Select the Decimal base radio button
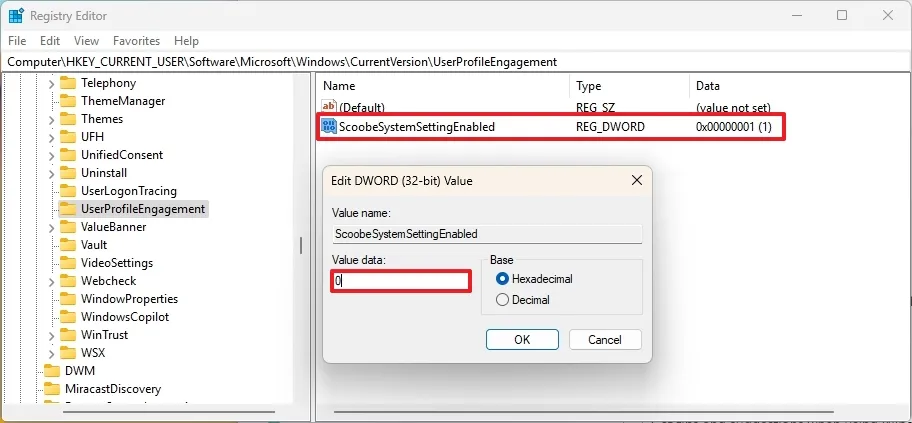This screenshot has width=912, height=423. click(x=502, y=300)
